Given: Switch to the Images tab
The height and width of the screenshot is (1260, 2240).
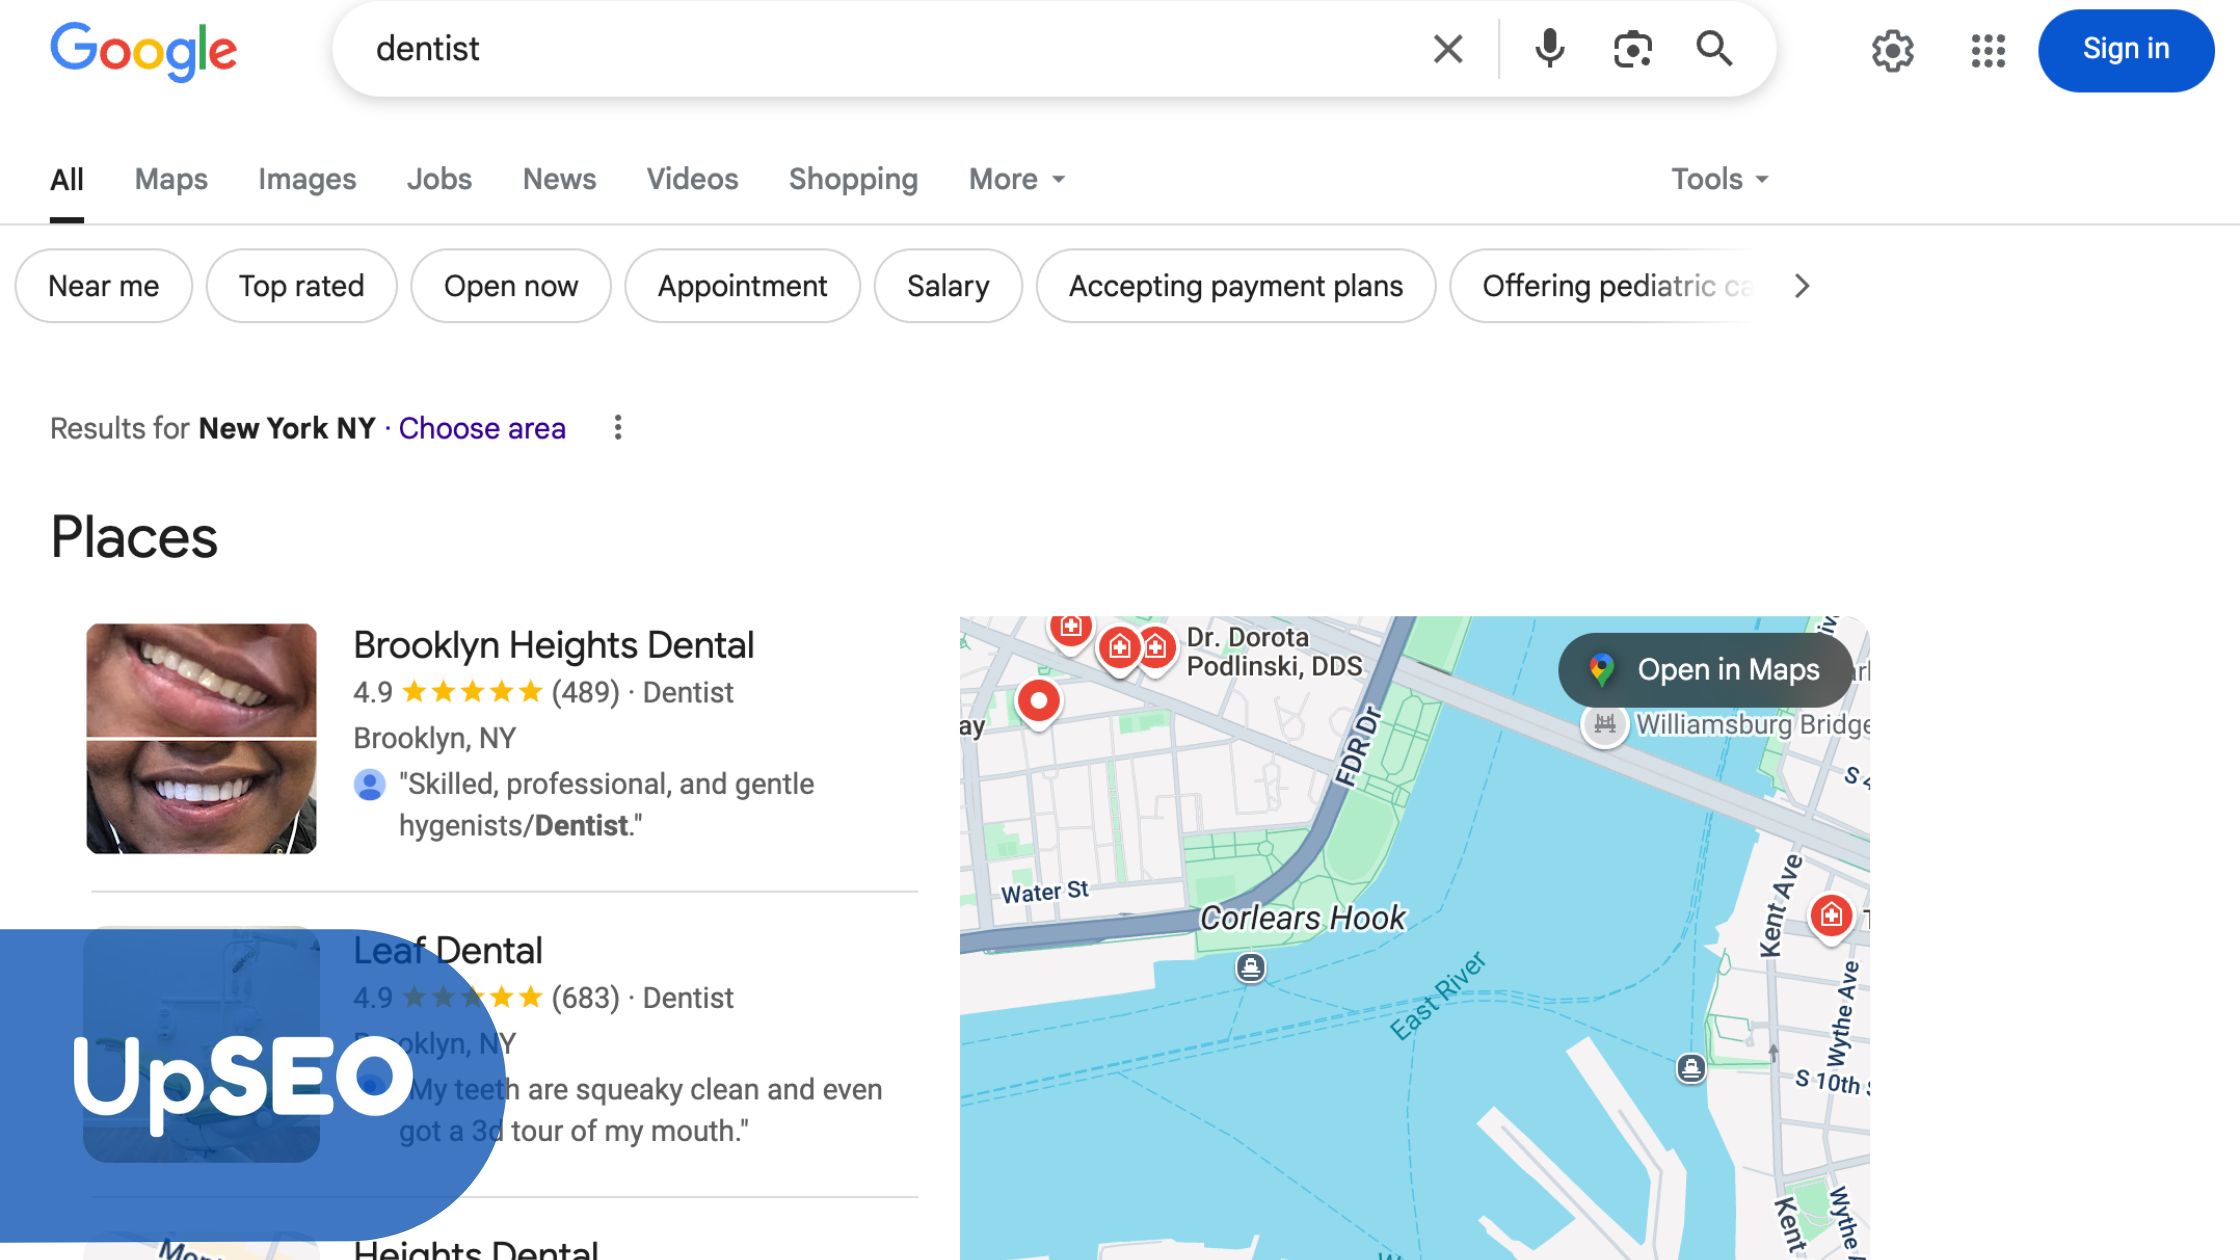Looking at the screenshot, I should [x=307, y=179].
